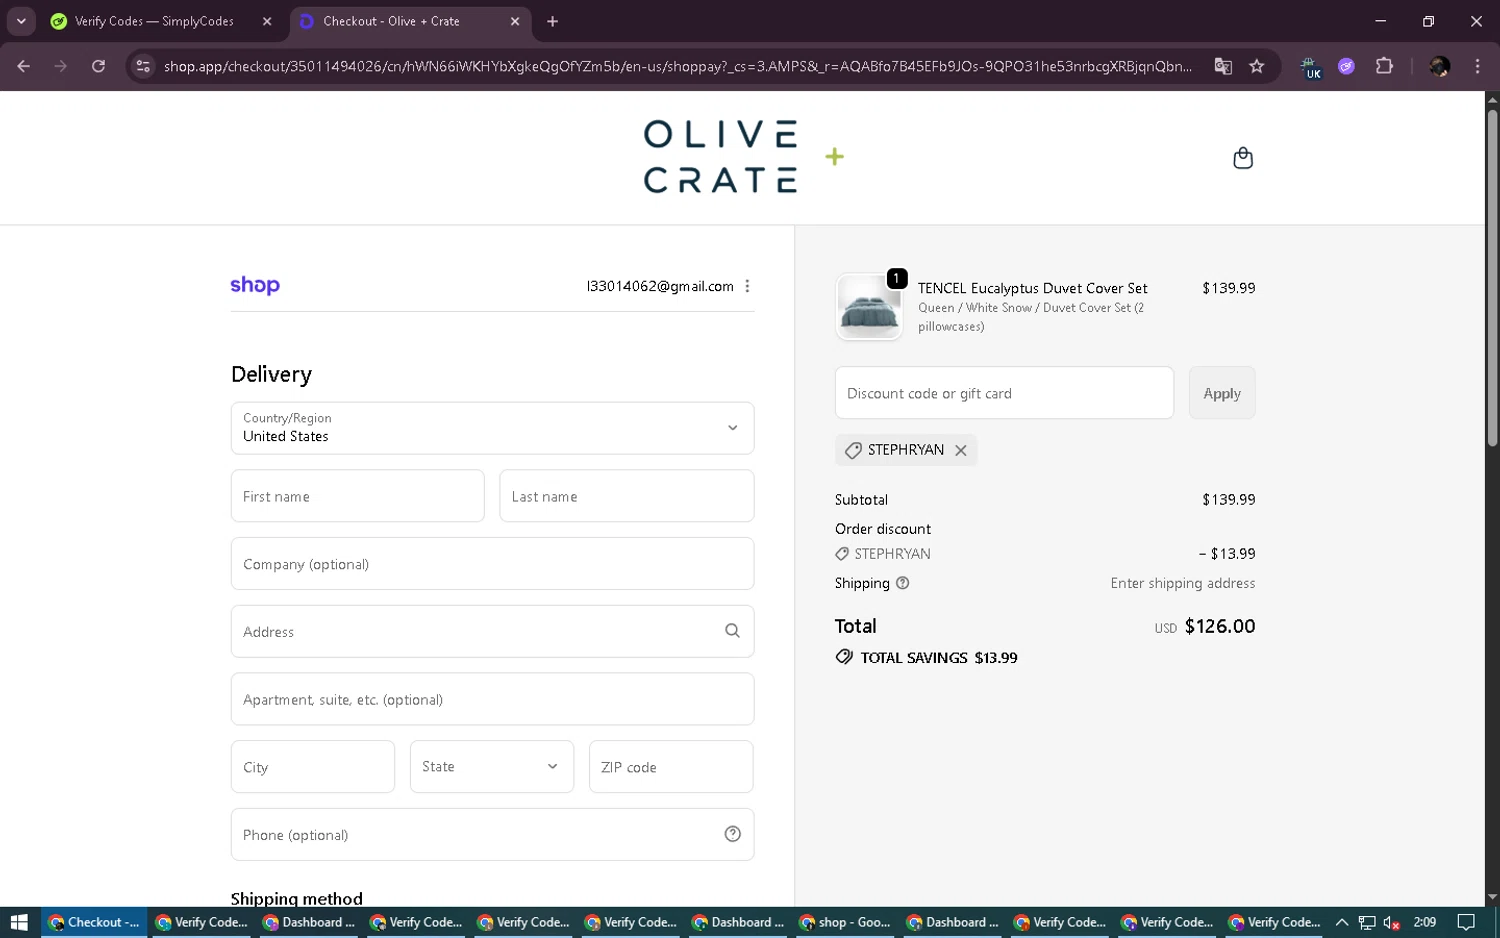Image resolution: width=1500 pixels, height=938 pixels.
Task: Focus the Company (optional) field
Action: point(492,564)
